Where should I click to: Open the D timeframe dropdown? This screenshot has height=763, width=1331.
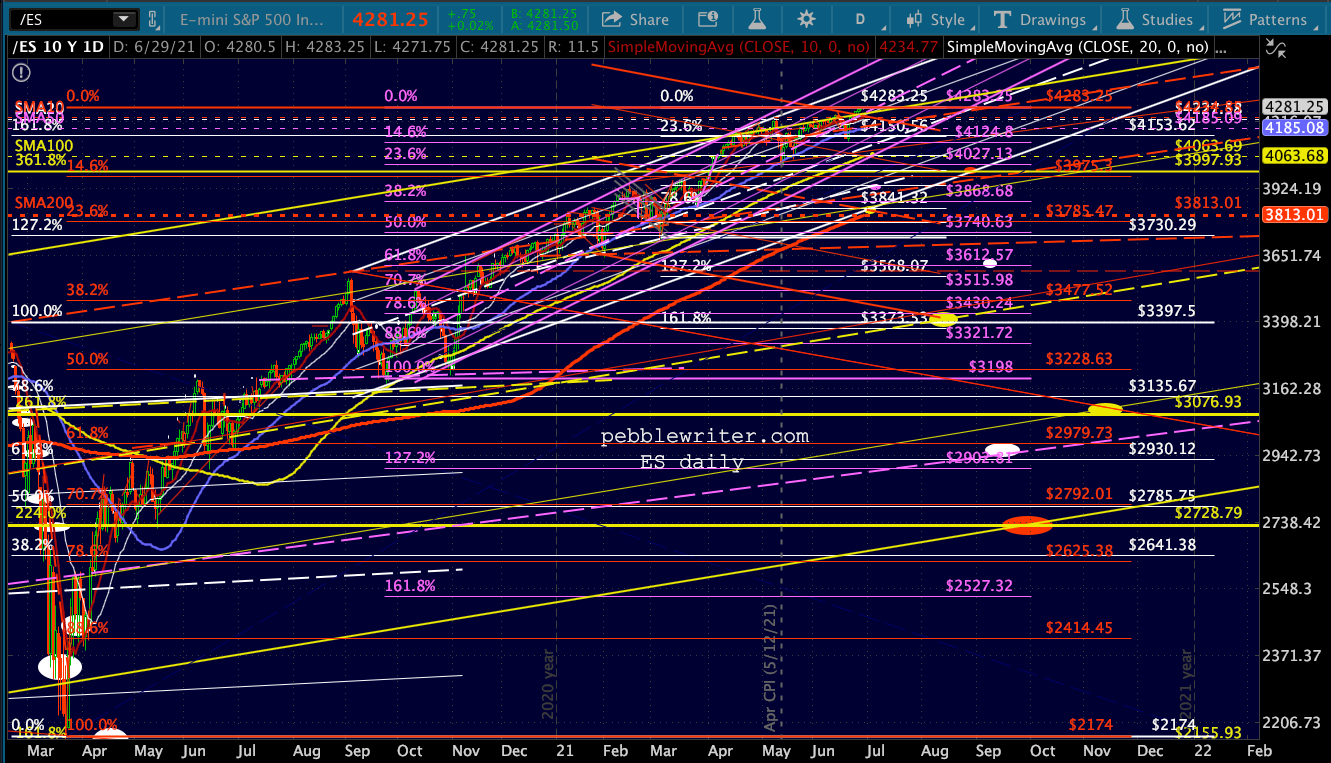tap(863, 19)
